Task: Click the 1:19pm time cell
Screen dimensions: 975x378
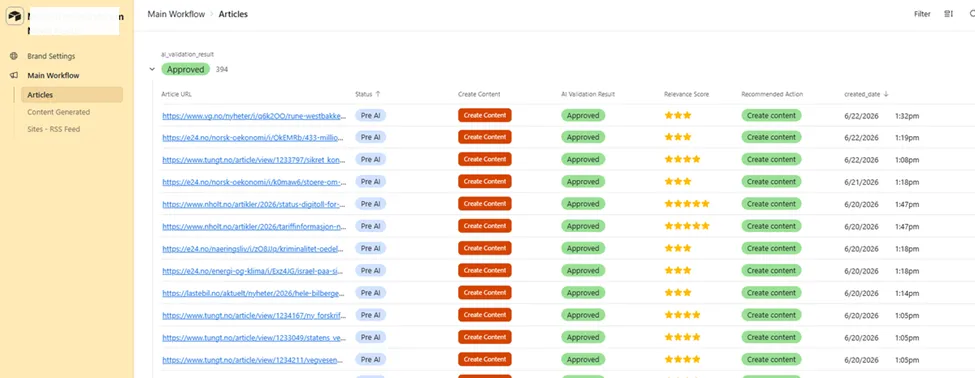Action: point(907,137)
